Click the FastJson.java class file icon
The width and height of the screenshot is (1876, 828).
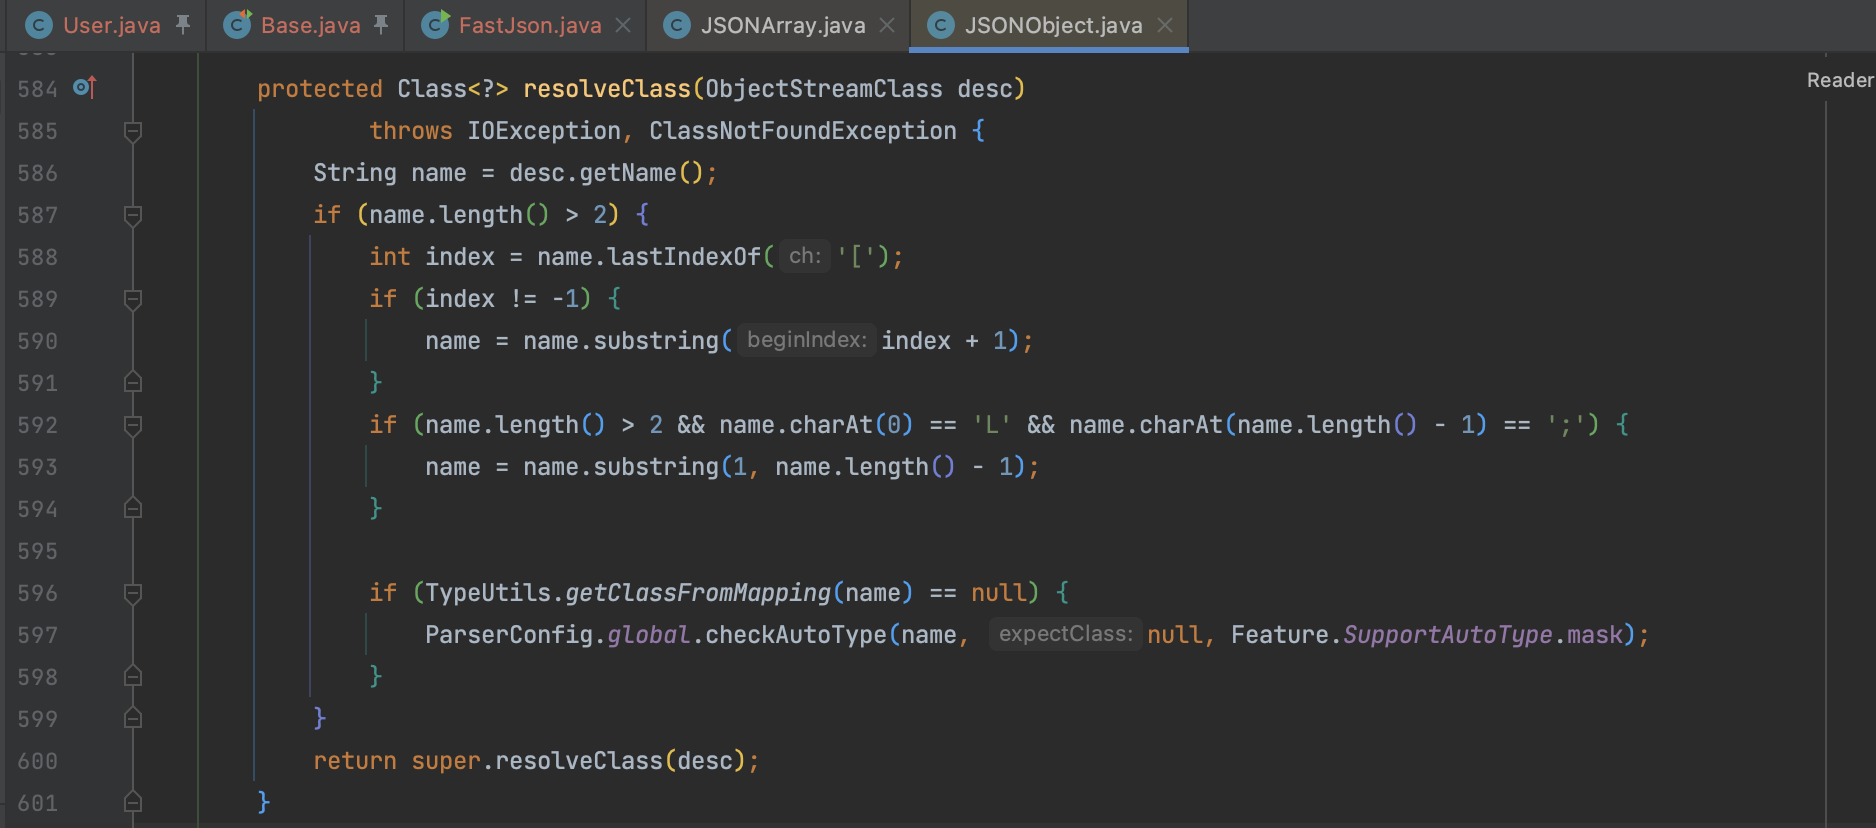(435, 25)
